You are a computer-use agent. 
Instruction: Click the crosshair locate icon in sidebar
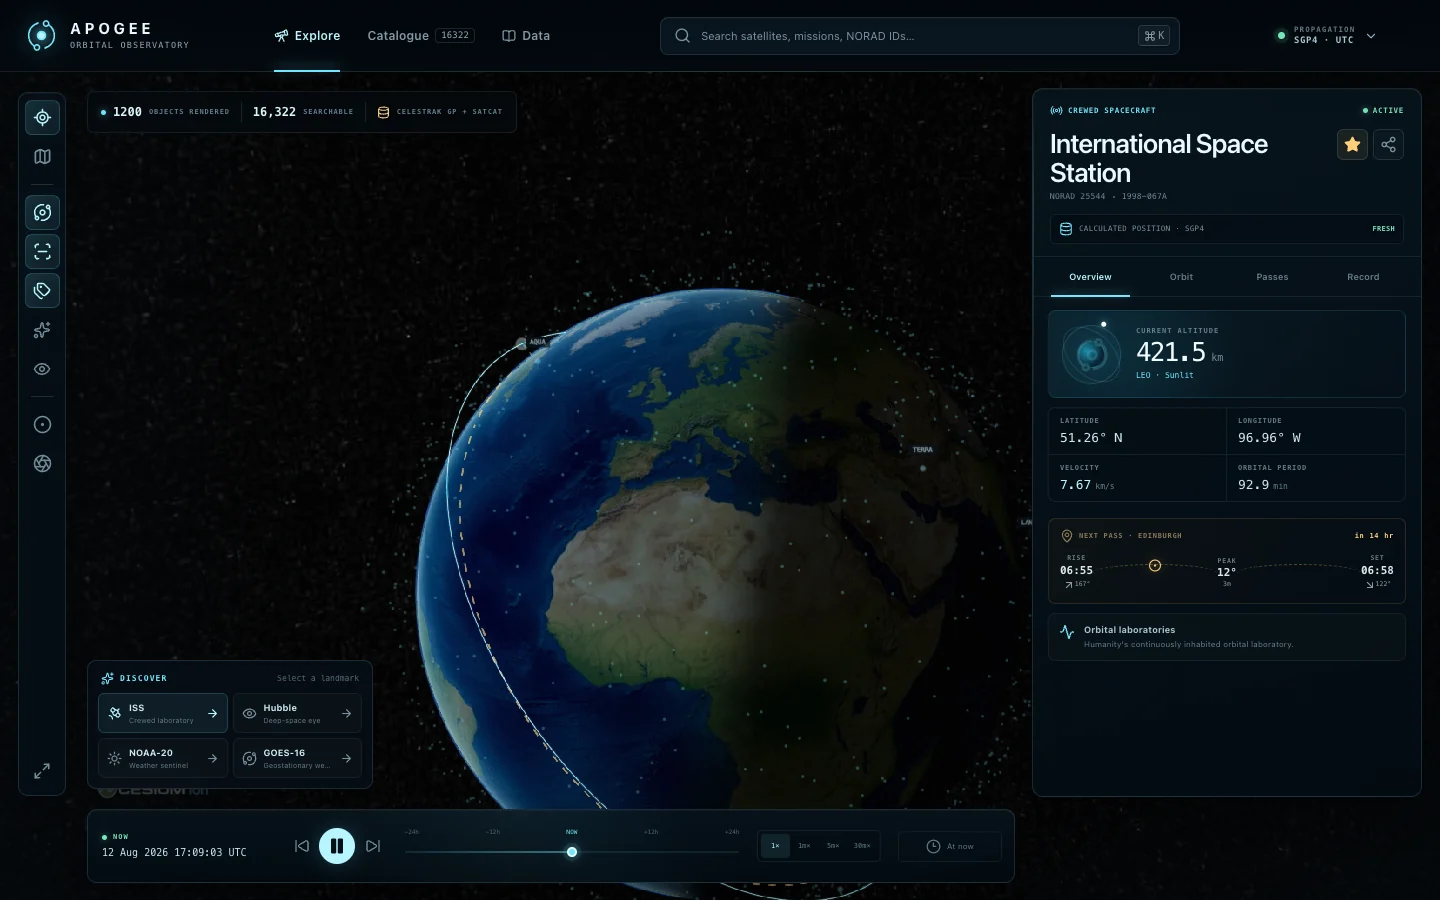[42, 117]
